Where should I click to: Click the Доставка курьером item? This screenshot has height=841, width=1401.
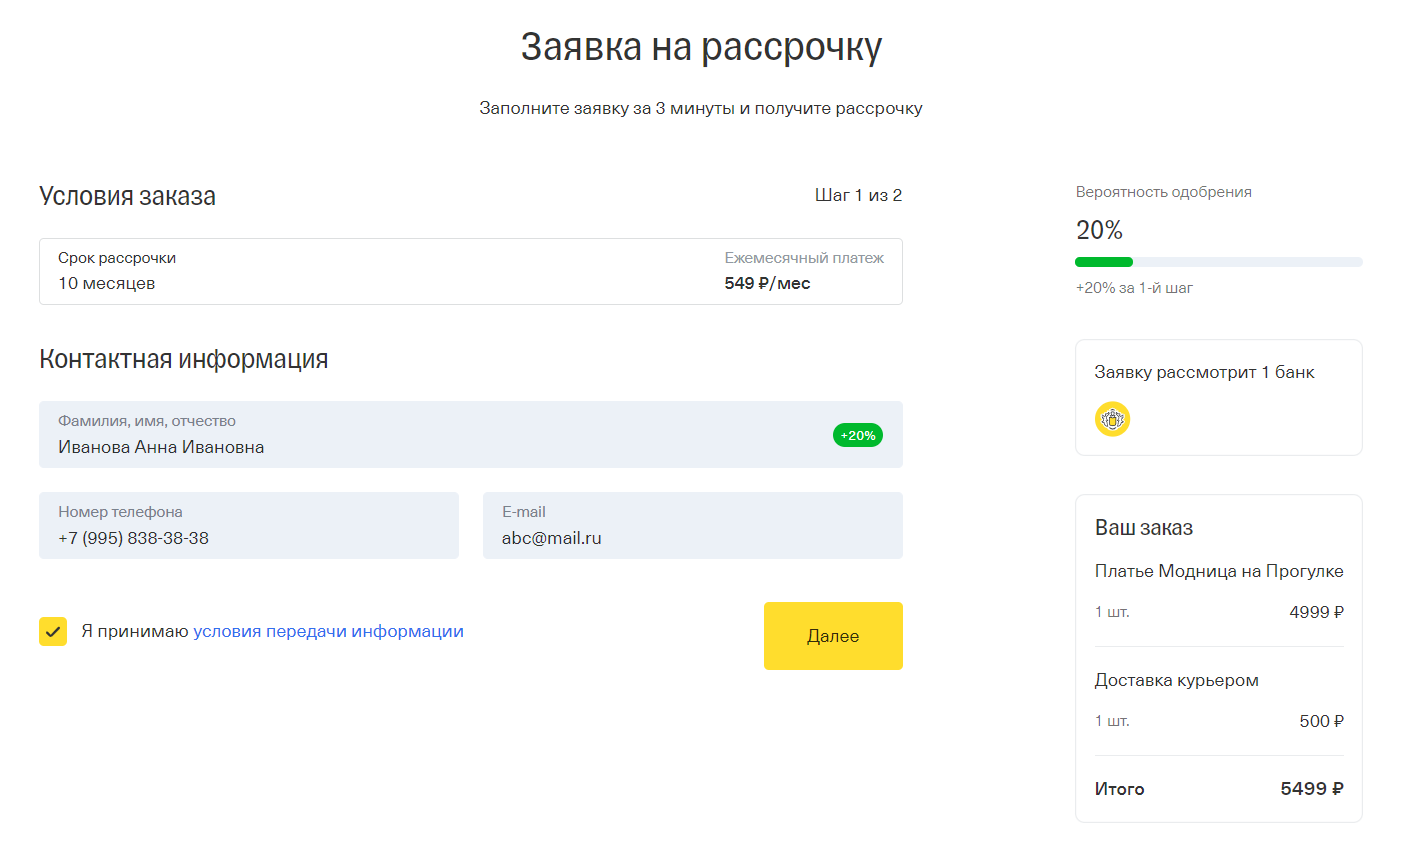1176,680
